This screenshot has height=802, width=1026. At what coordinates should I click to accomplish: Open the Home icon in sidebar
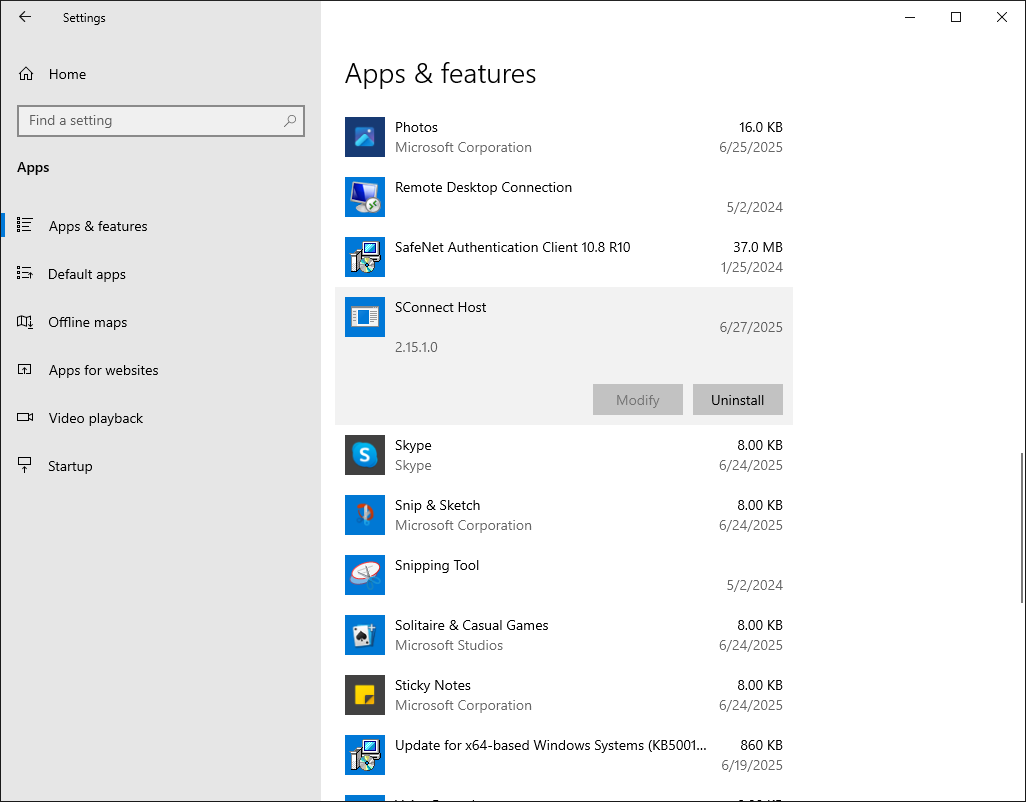pyautogui.click(x=26, y=74)
